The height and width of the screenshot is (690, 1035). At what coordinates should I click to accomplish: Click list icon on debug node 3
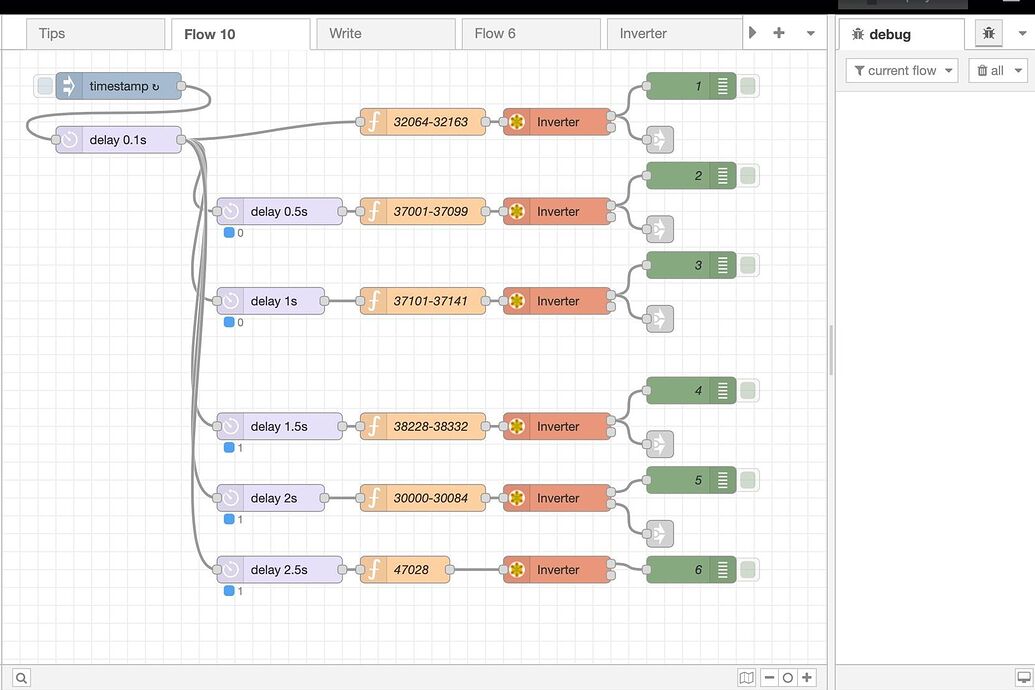(x=723, y=265)
